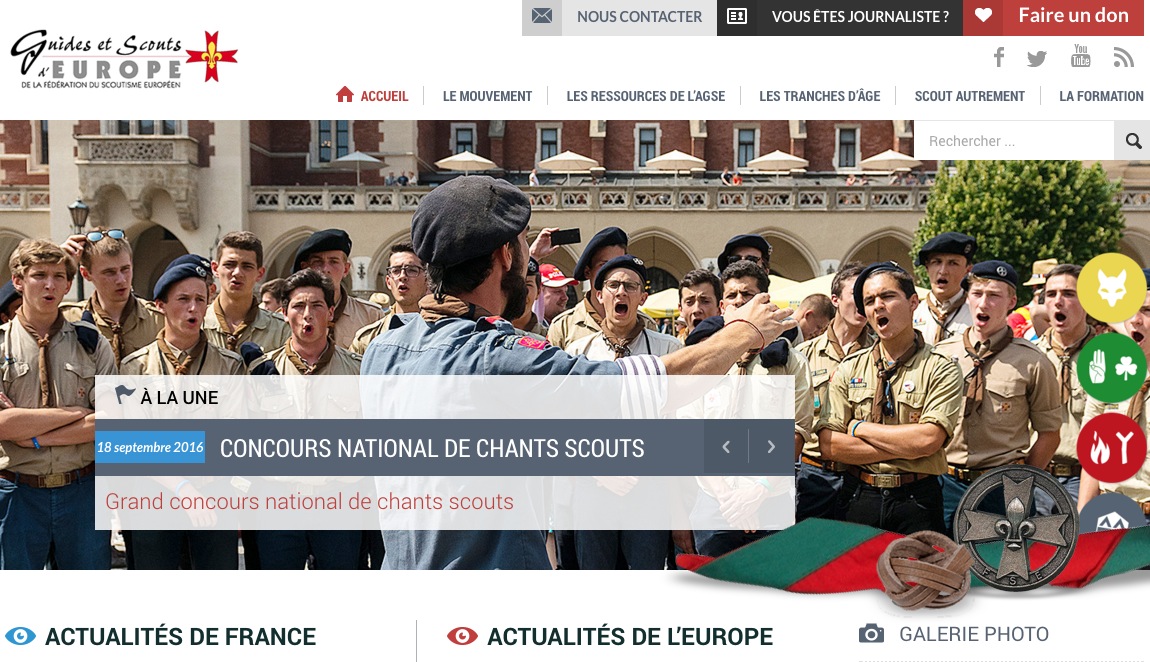The image size is (1150, 662).
Task: Show next headline with right chevron
Action: click(771, 447)
